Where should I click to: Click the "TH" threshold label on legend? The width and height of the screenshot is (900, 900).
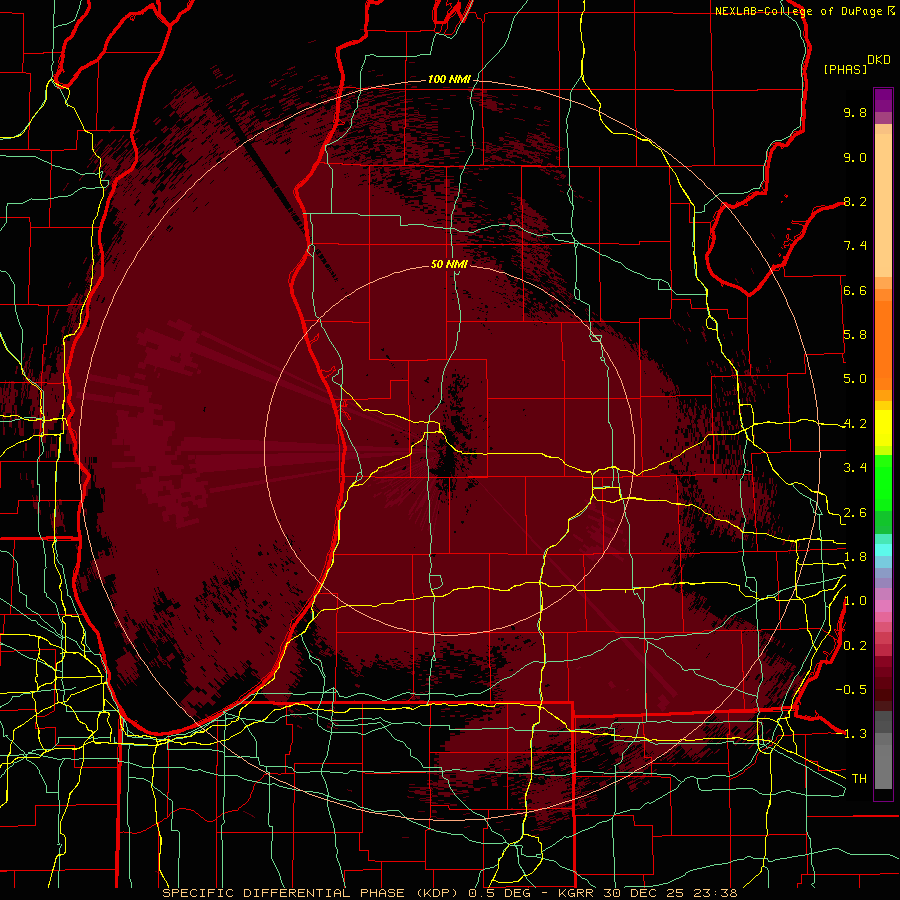click(859, 779)
